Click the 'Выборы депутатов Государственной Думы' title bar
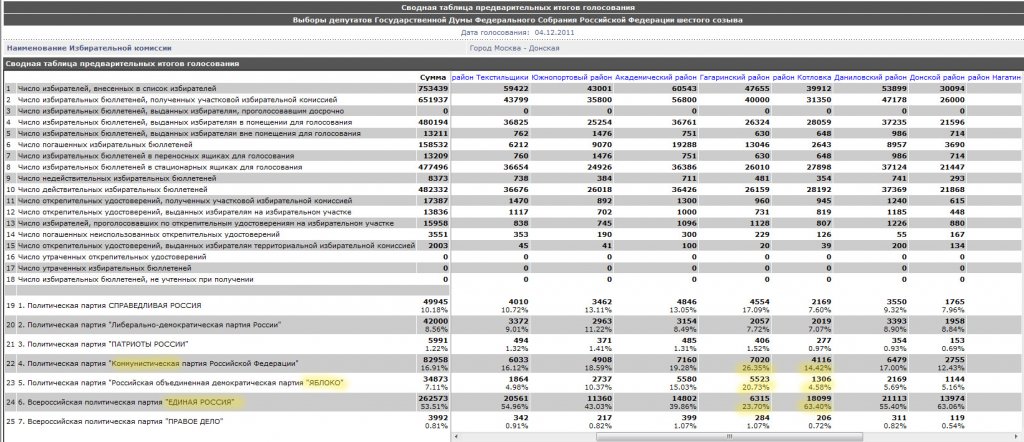The image size is (1024, 442). [x=518, y=20]
